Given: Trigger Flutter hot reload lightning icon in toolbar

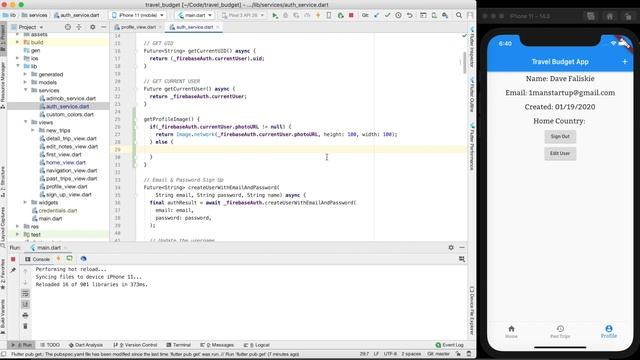Looking at the screenshot, I should 318,15.
